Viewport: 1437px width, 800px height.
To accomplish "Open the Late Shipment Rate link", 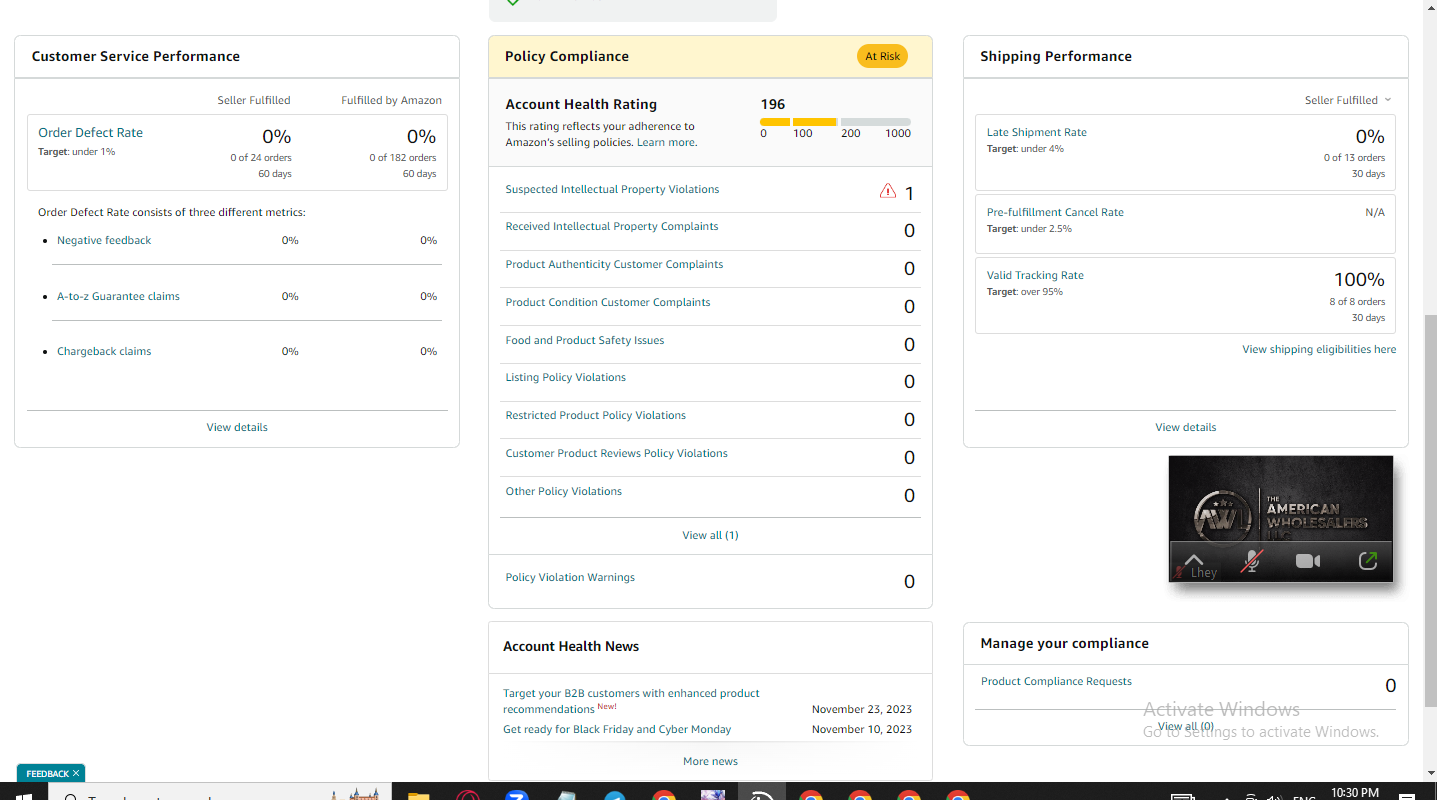I will 1036,132.
